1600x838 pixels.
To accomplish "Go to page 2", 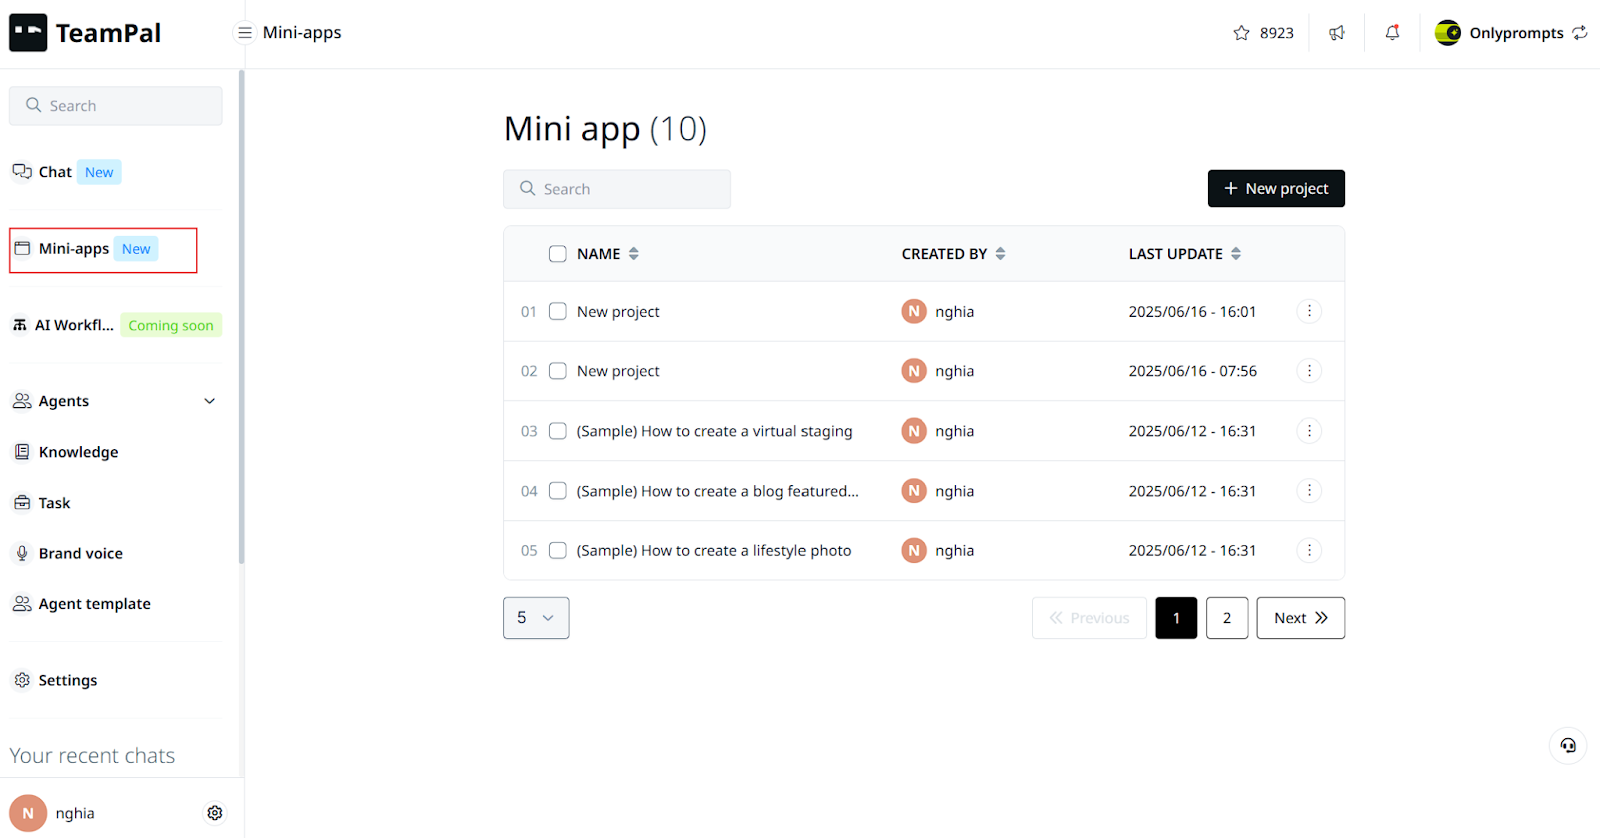I will (1227, 618).
